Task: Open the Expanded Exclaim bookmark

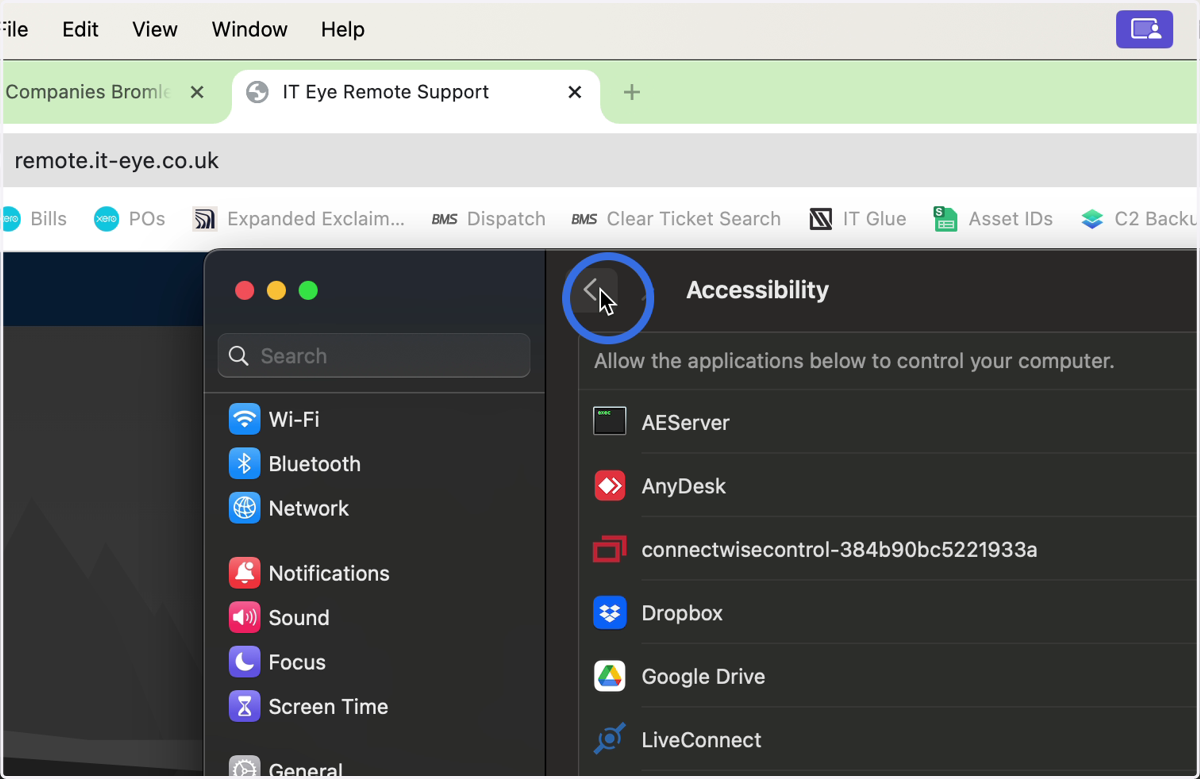Action: coord(299,219)
